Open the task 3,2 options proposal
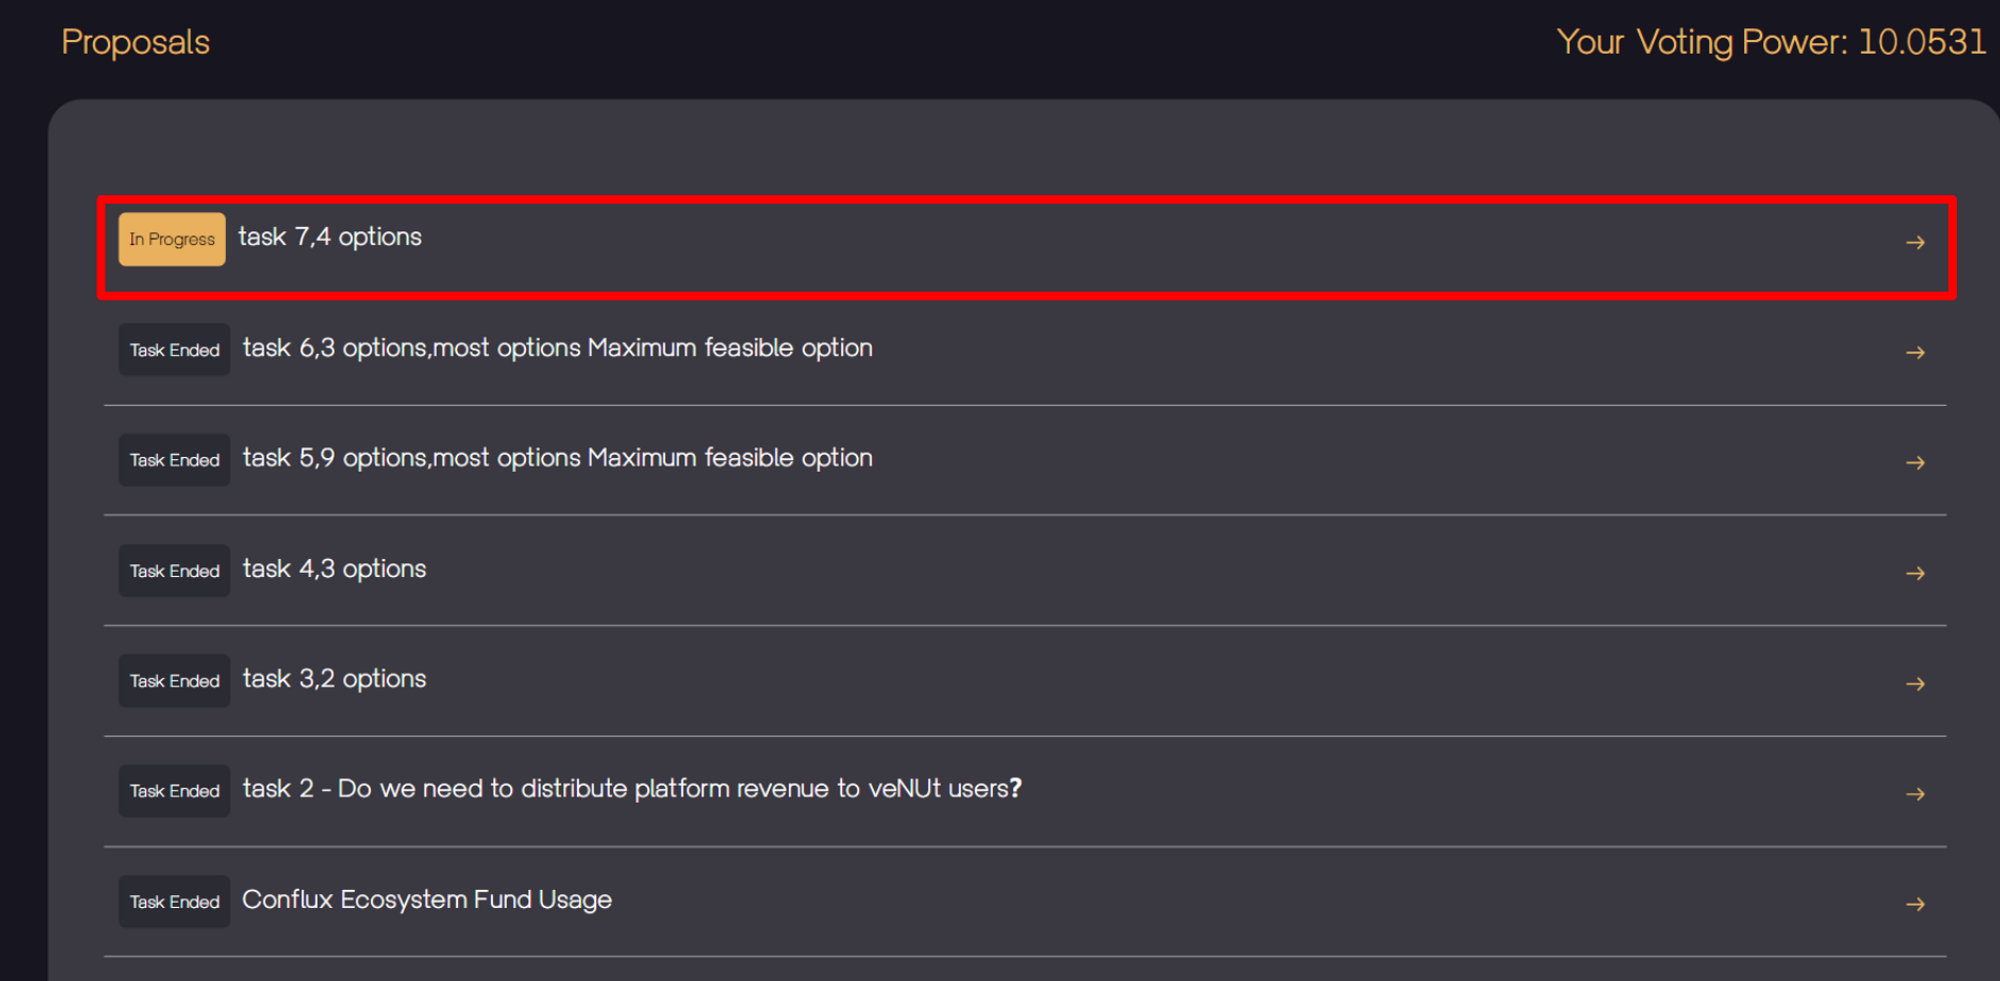 334,679
